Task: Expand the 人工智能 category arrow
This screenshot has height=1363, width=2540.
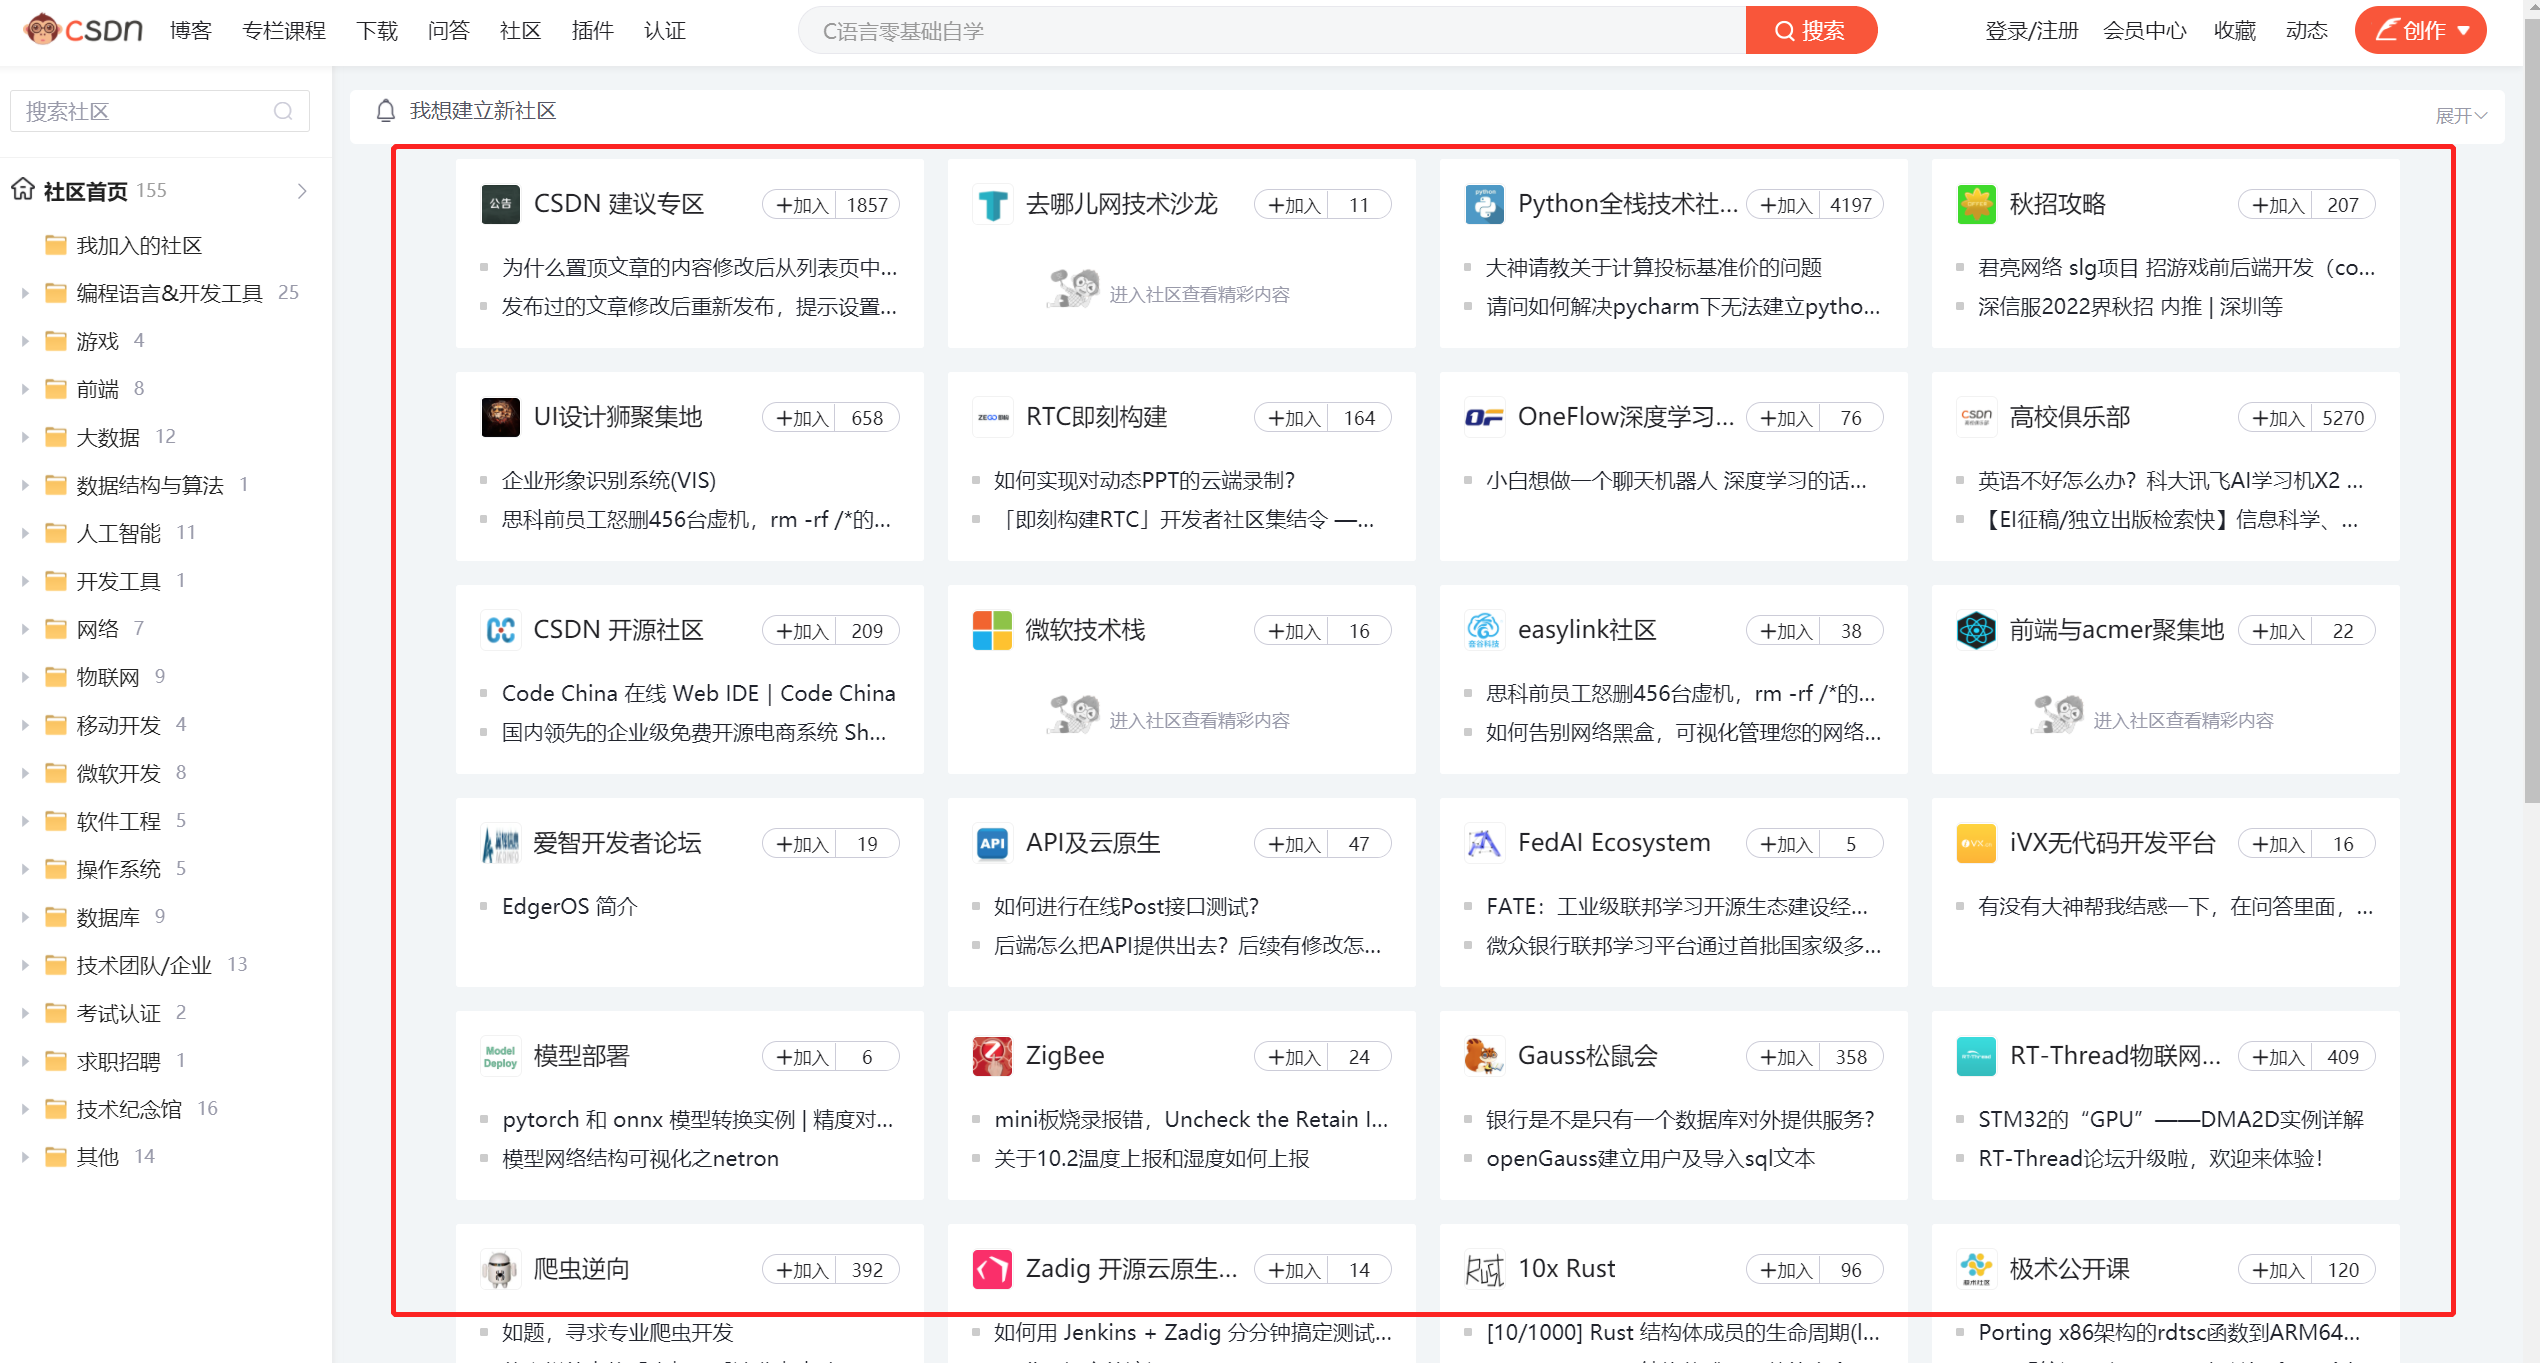Action: (25, 533)
